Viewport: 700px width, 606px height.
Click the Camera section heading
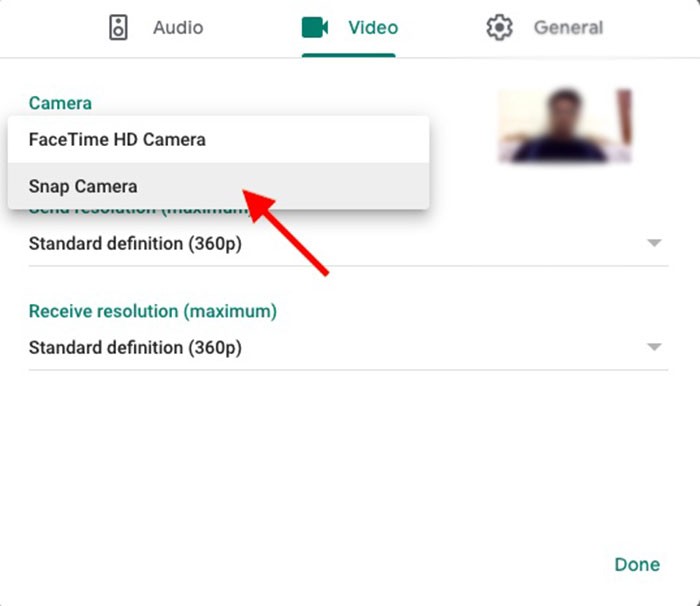[x=60, y=103]
